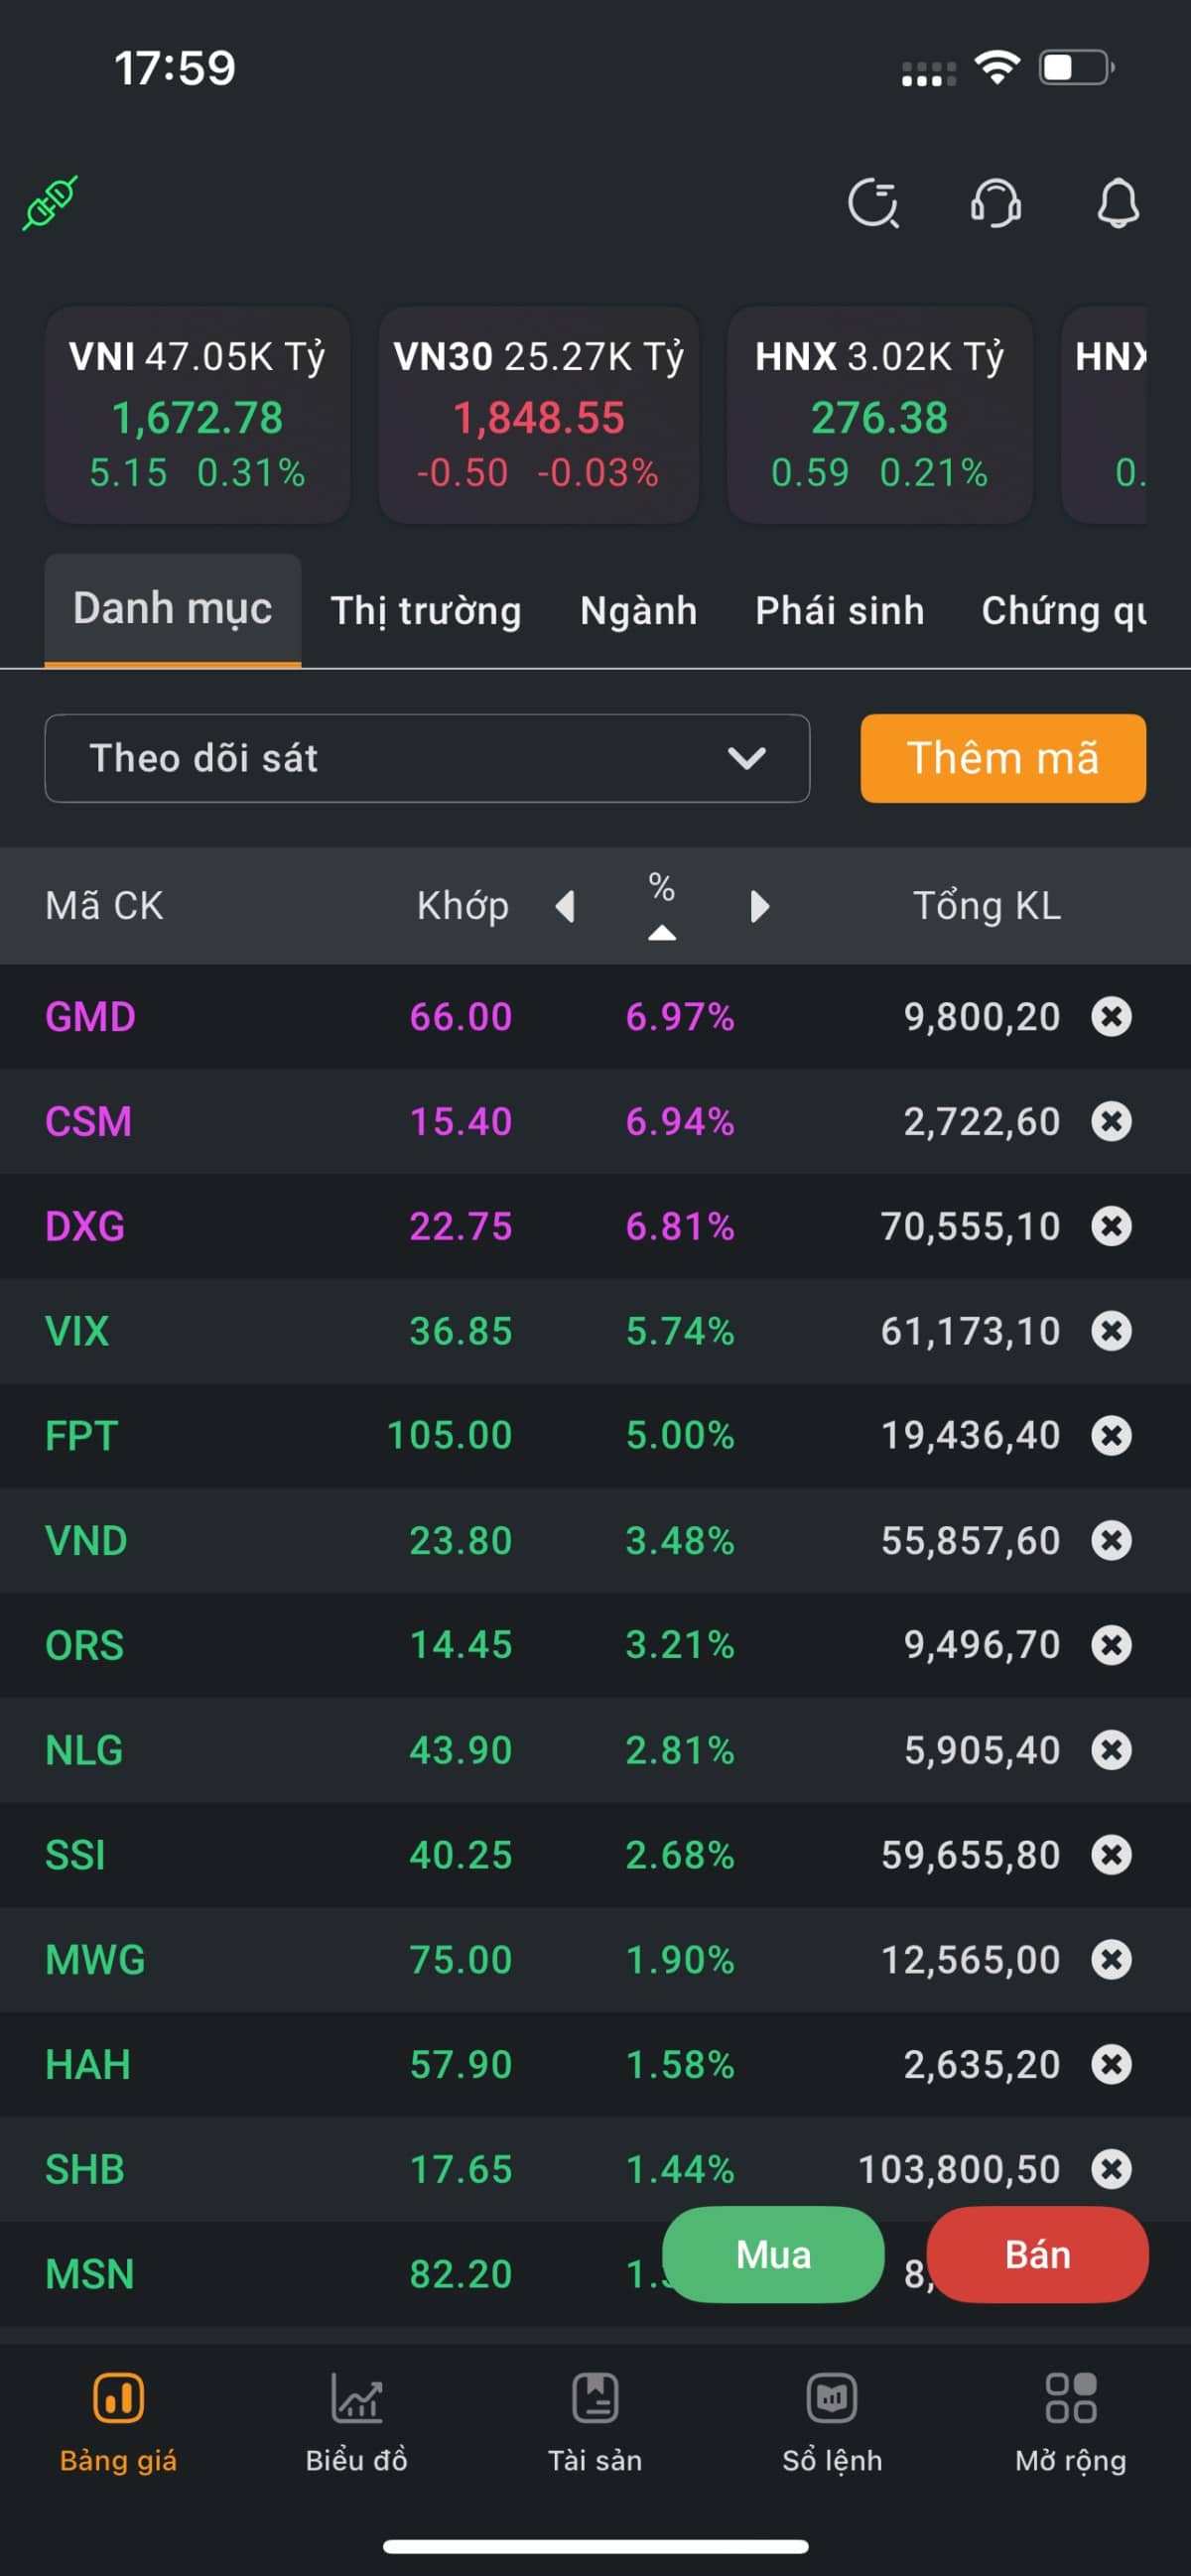This screenshot has height=2576, width=1191.
Task: Remove FPT from watchlist
Action: pyautogui.click(x=1111, y=1435)
